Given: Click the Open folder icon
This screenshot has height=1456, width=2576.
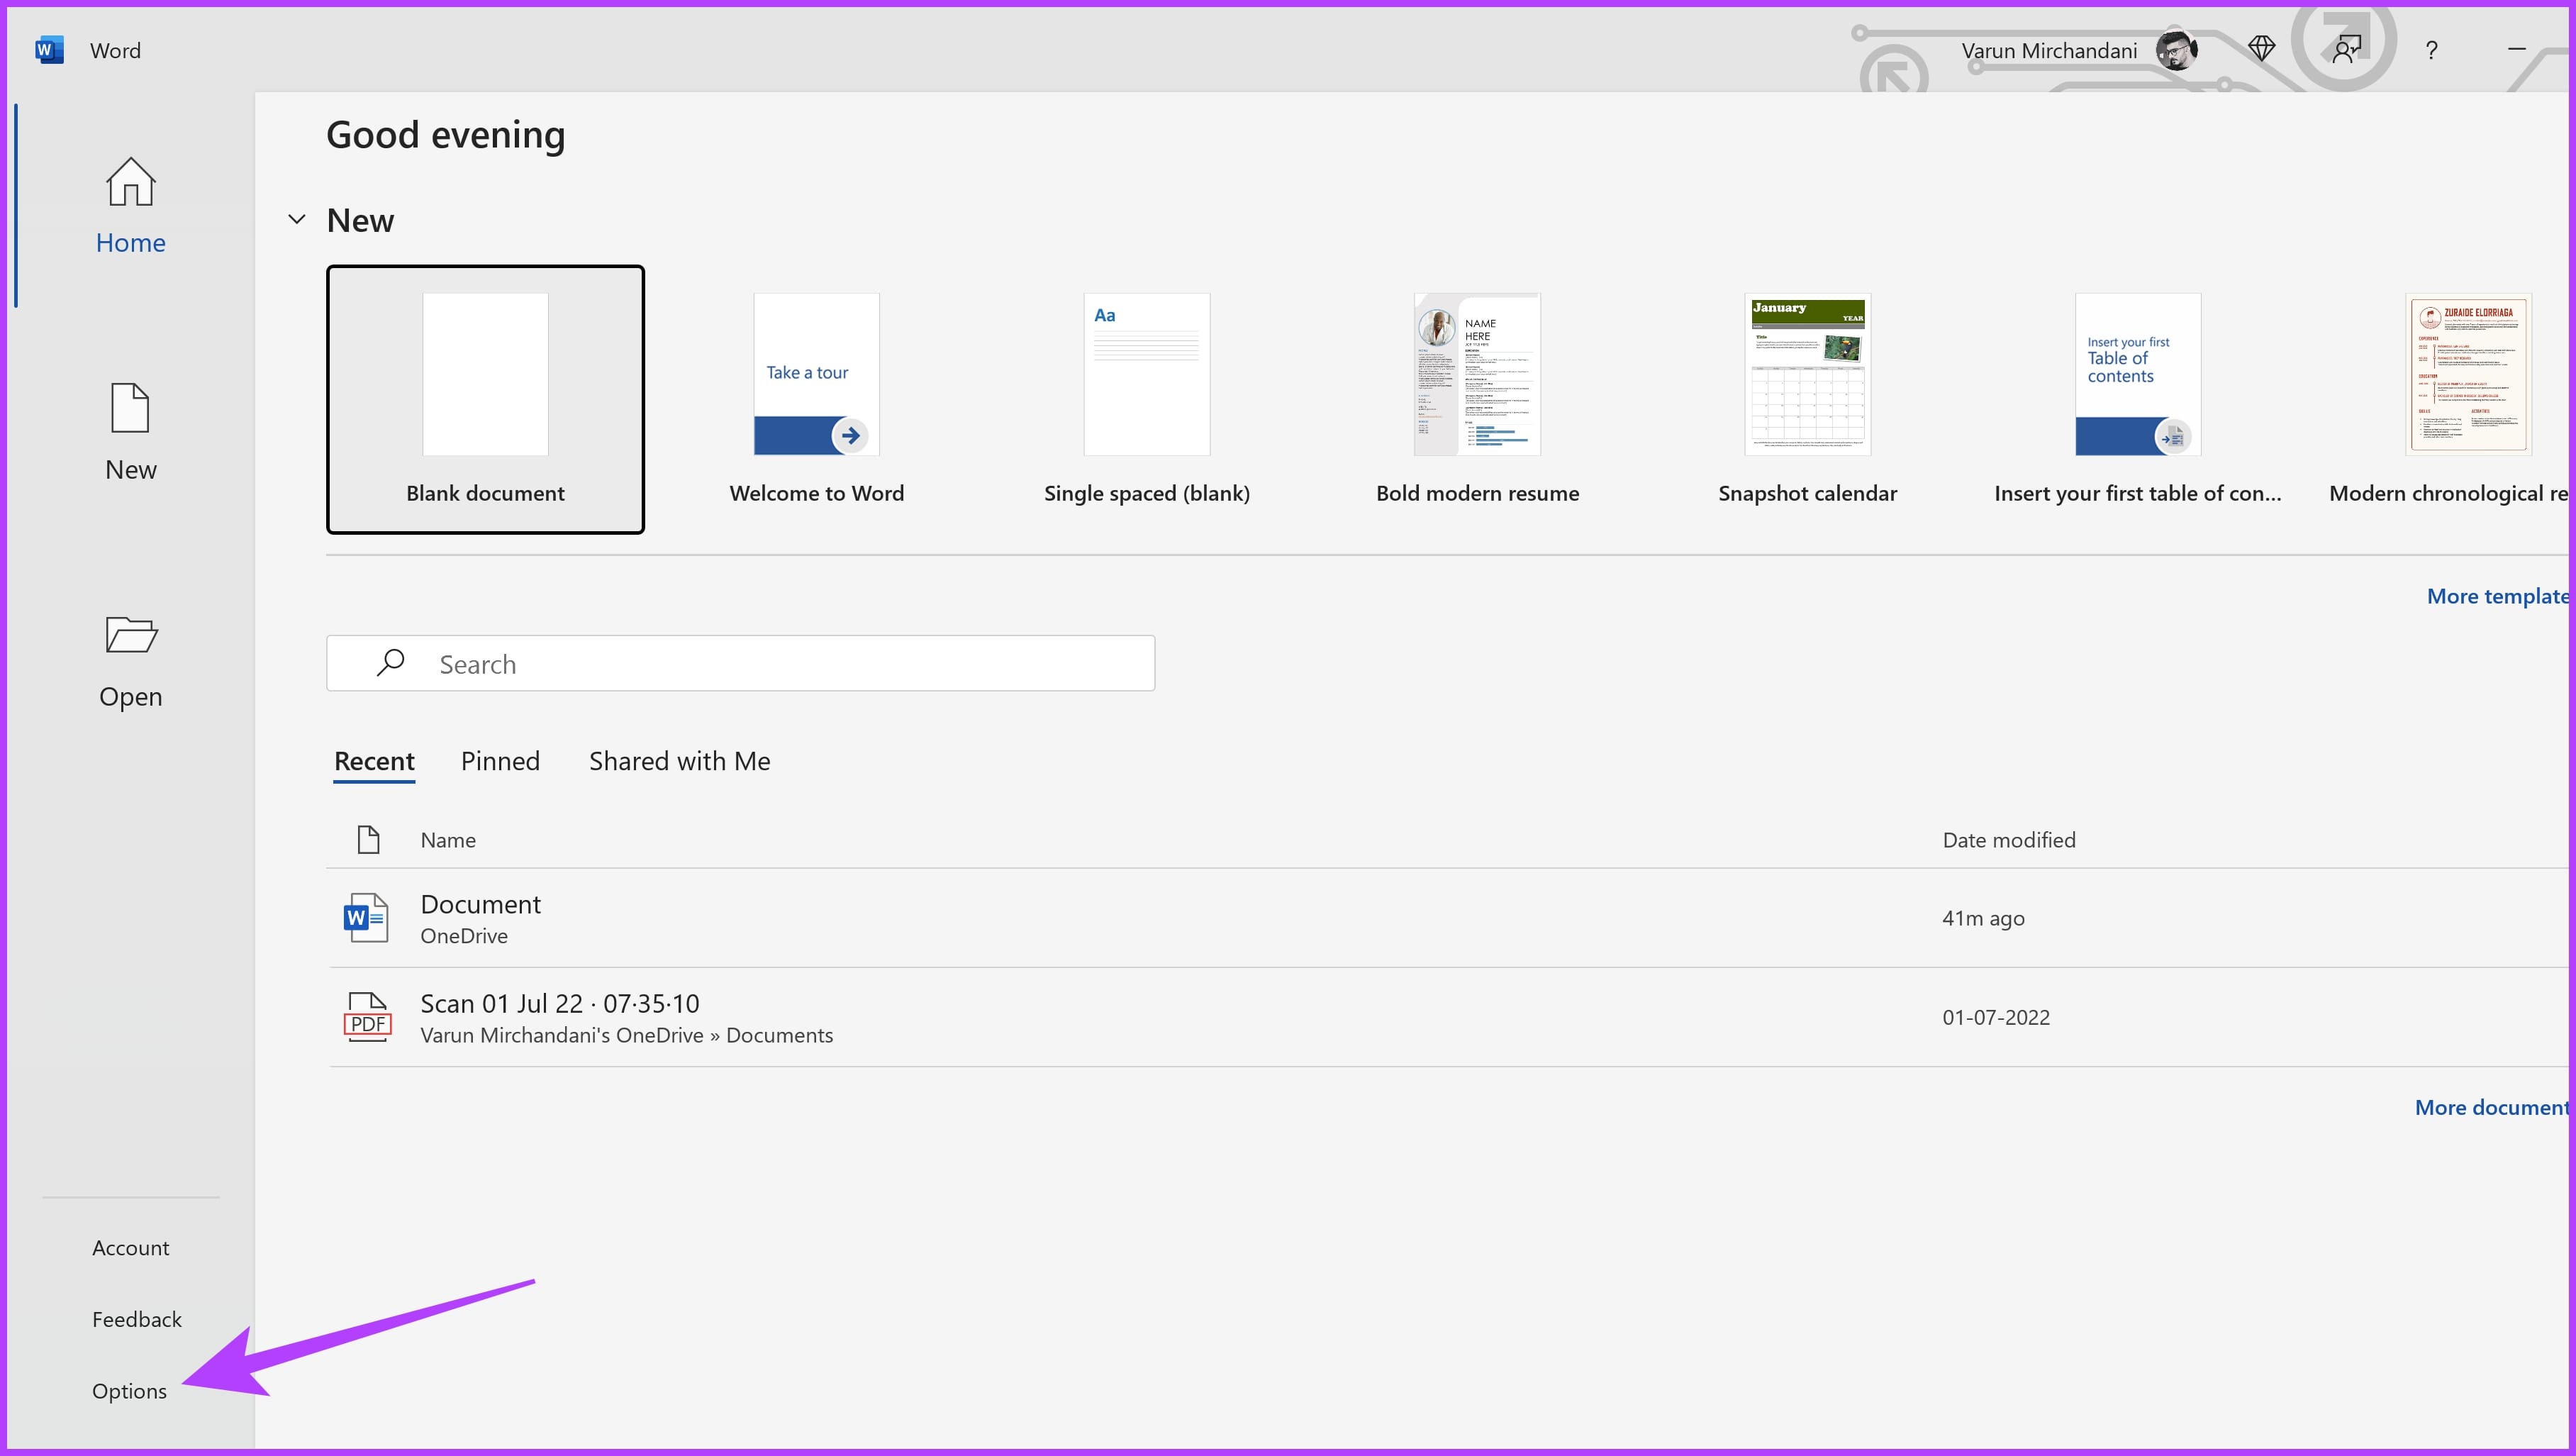Looking at the screenshot, I should pos(131,635).
